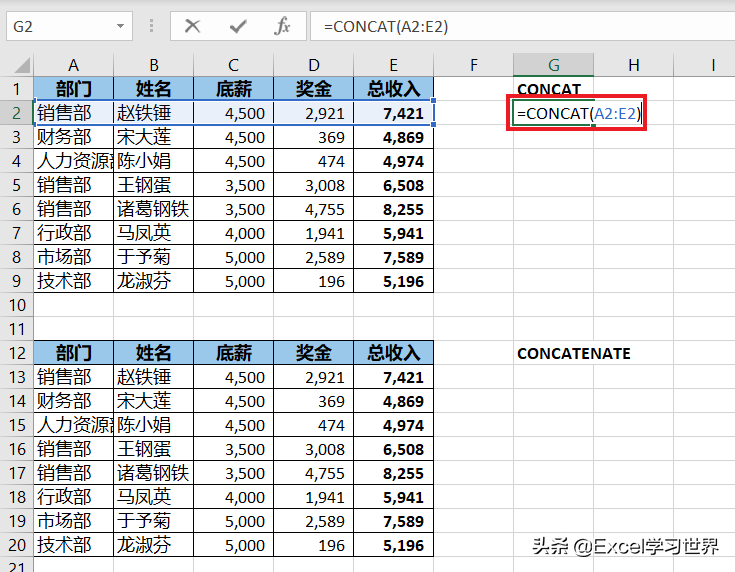Select column E header

tap(394, 65)
